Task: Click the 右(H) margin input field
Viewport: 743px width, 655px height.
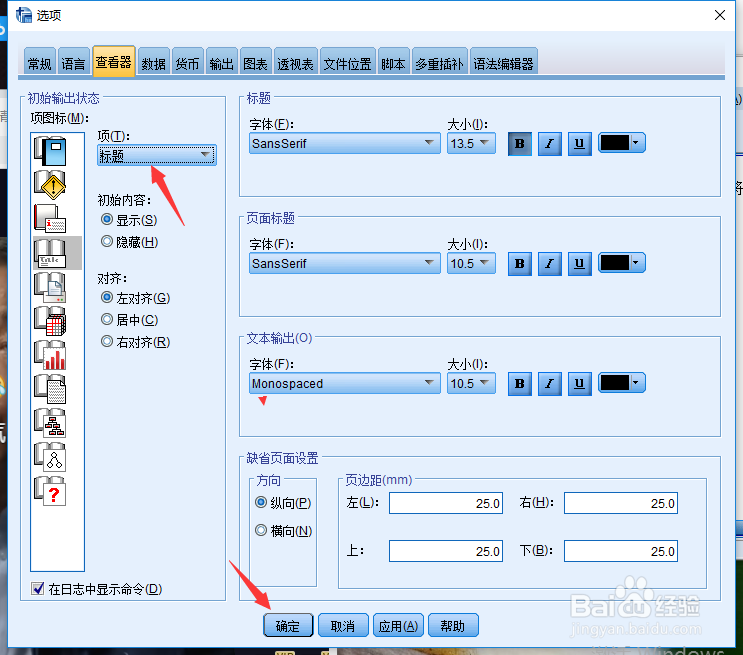Action: 621,503
